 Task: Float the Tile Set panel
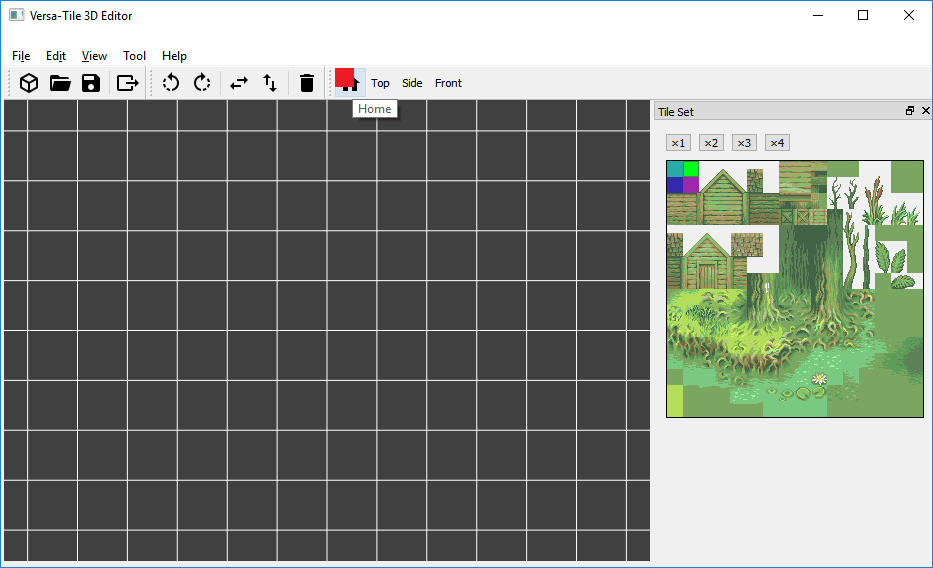910,111
